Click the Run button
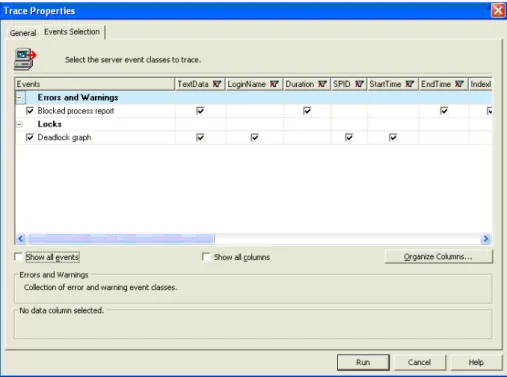This screenshot has height=377, width=507. (x=363, y=362)
